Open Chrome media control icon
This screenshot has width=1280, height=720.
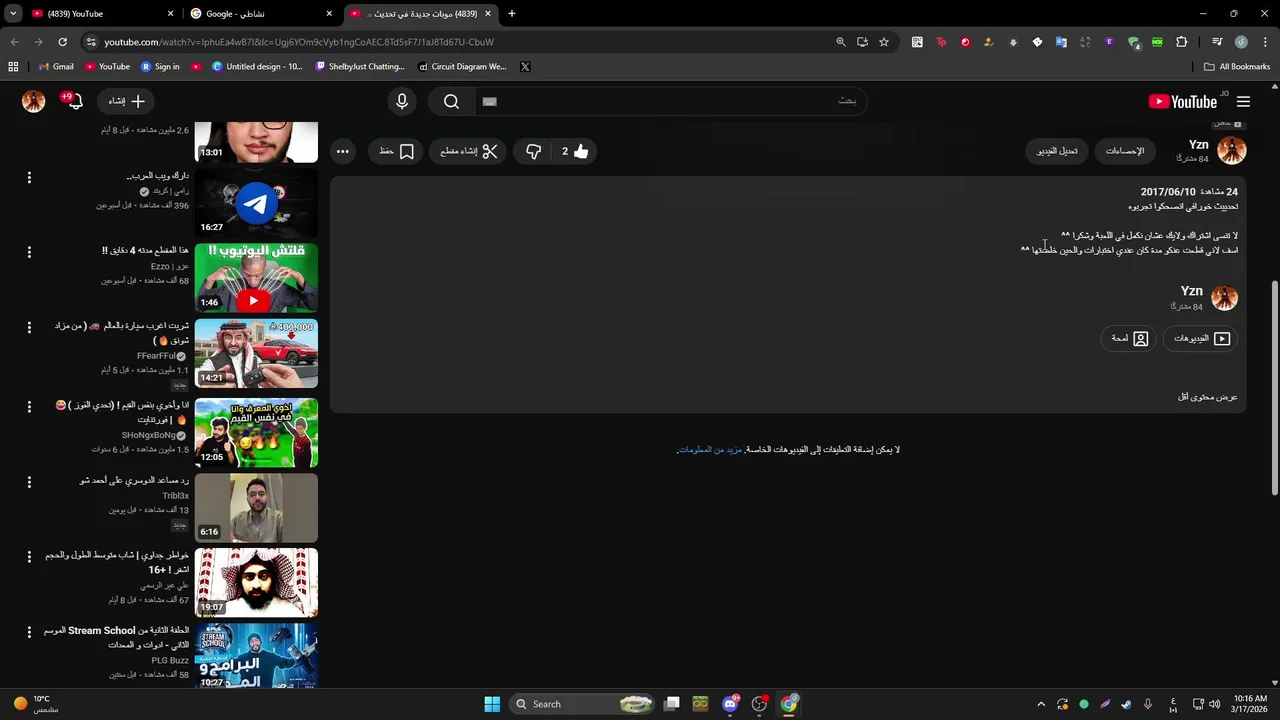point(1217,42)
